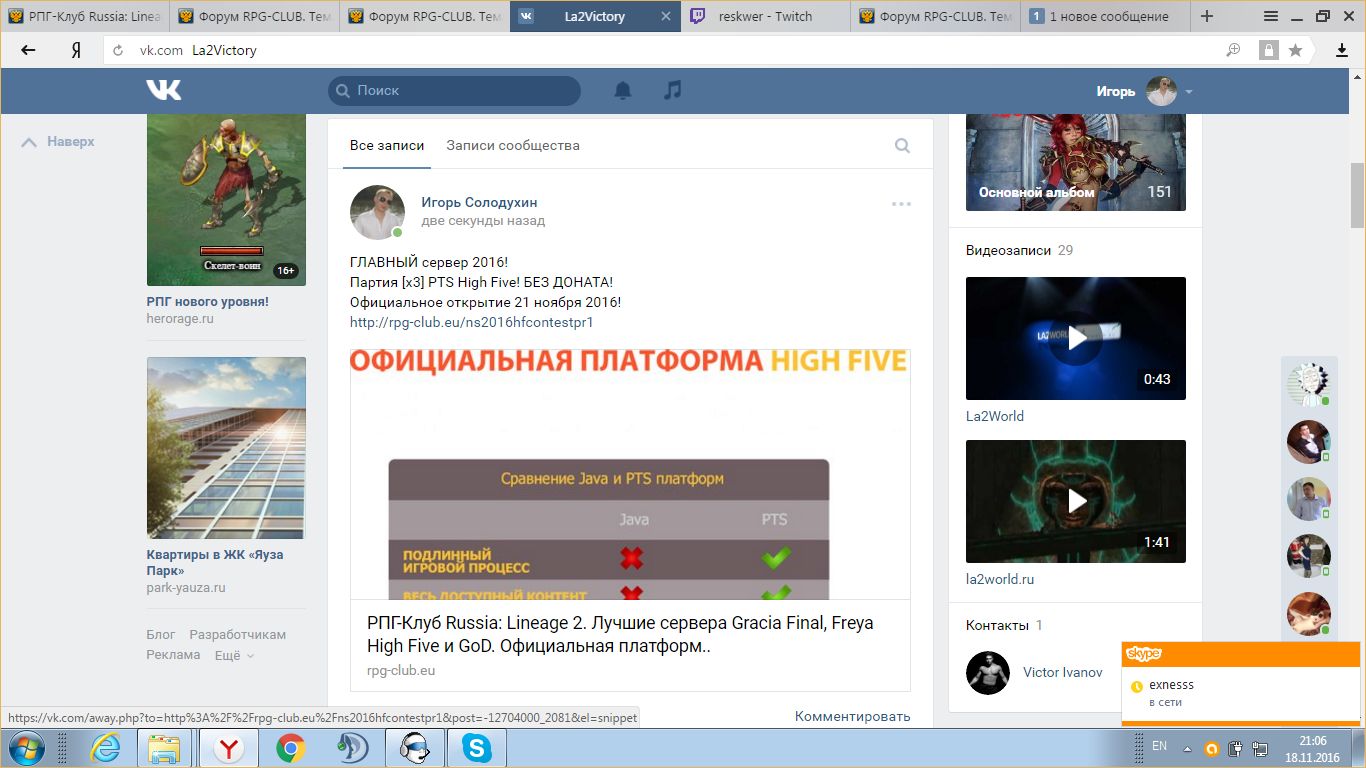Image resolution: width=1366 pixels, height=768 pixels.
Task: Open Yandex Browser taskbar icon
Action: [x=229, y=748]
